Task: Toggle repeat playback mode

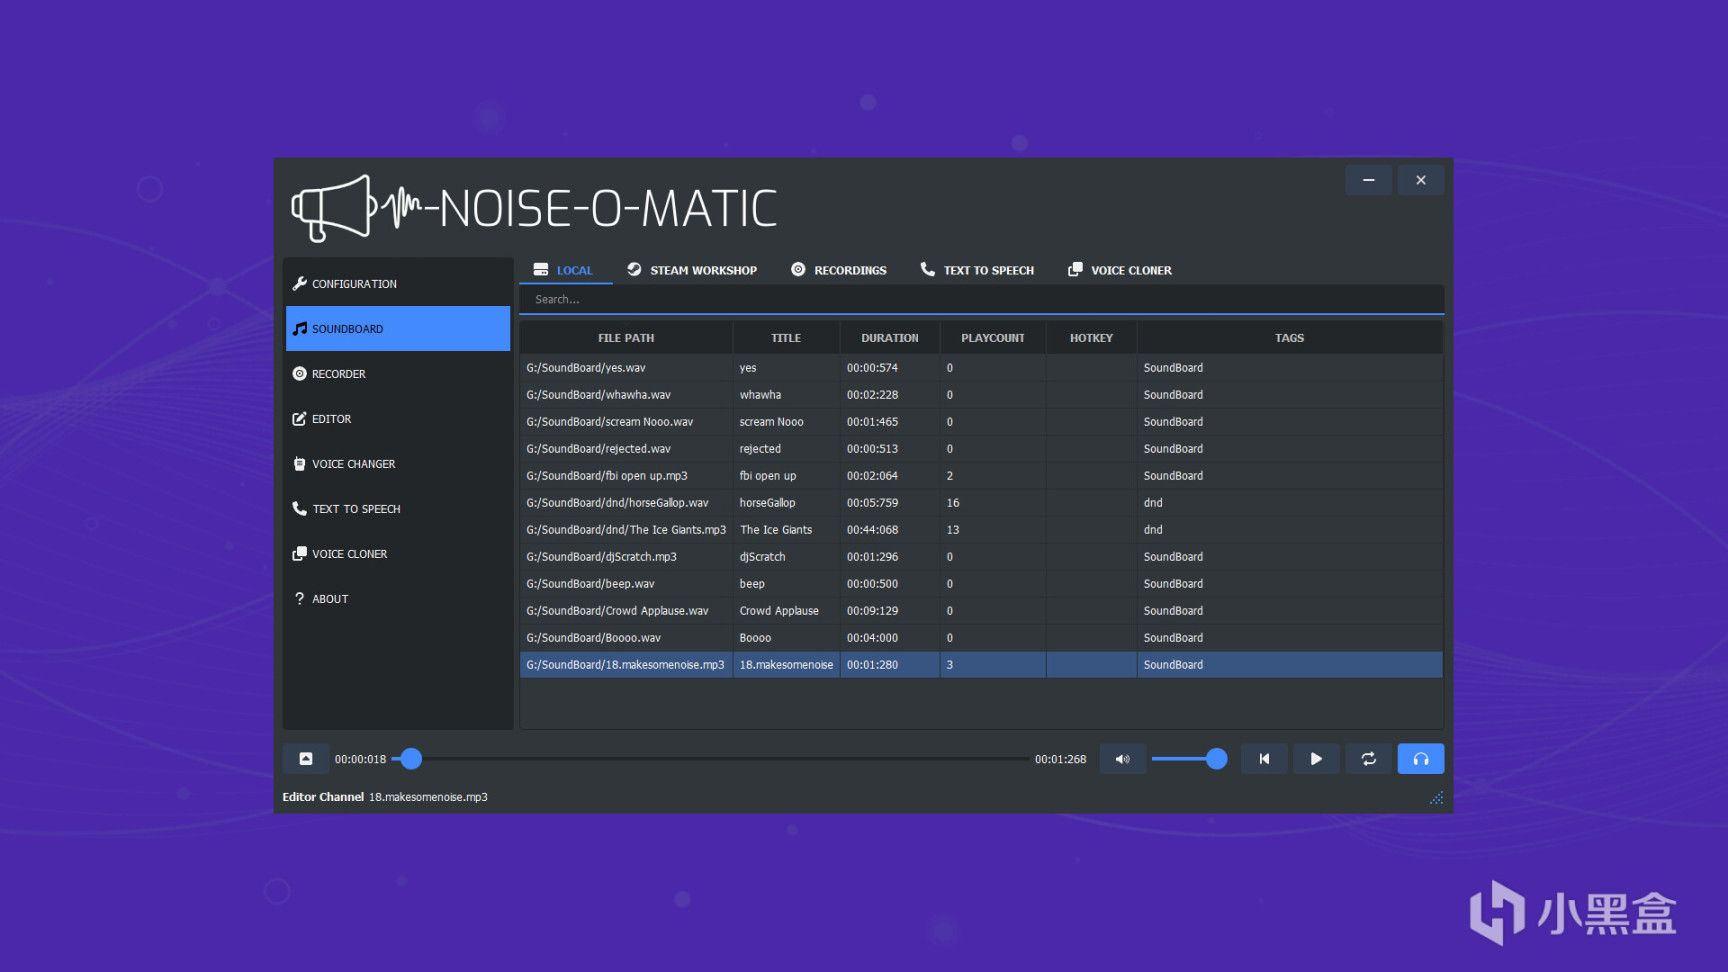Action: 1368,758
